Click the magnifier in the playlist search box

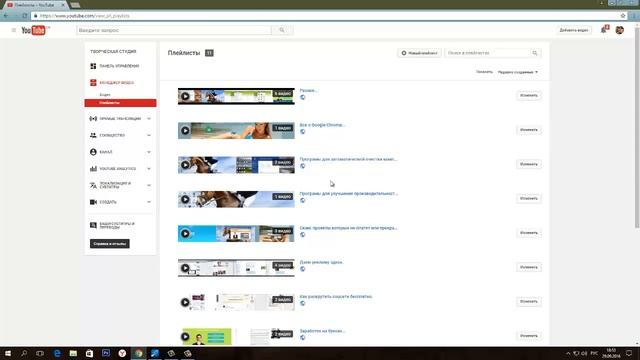pos(535,53)
